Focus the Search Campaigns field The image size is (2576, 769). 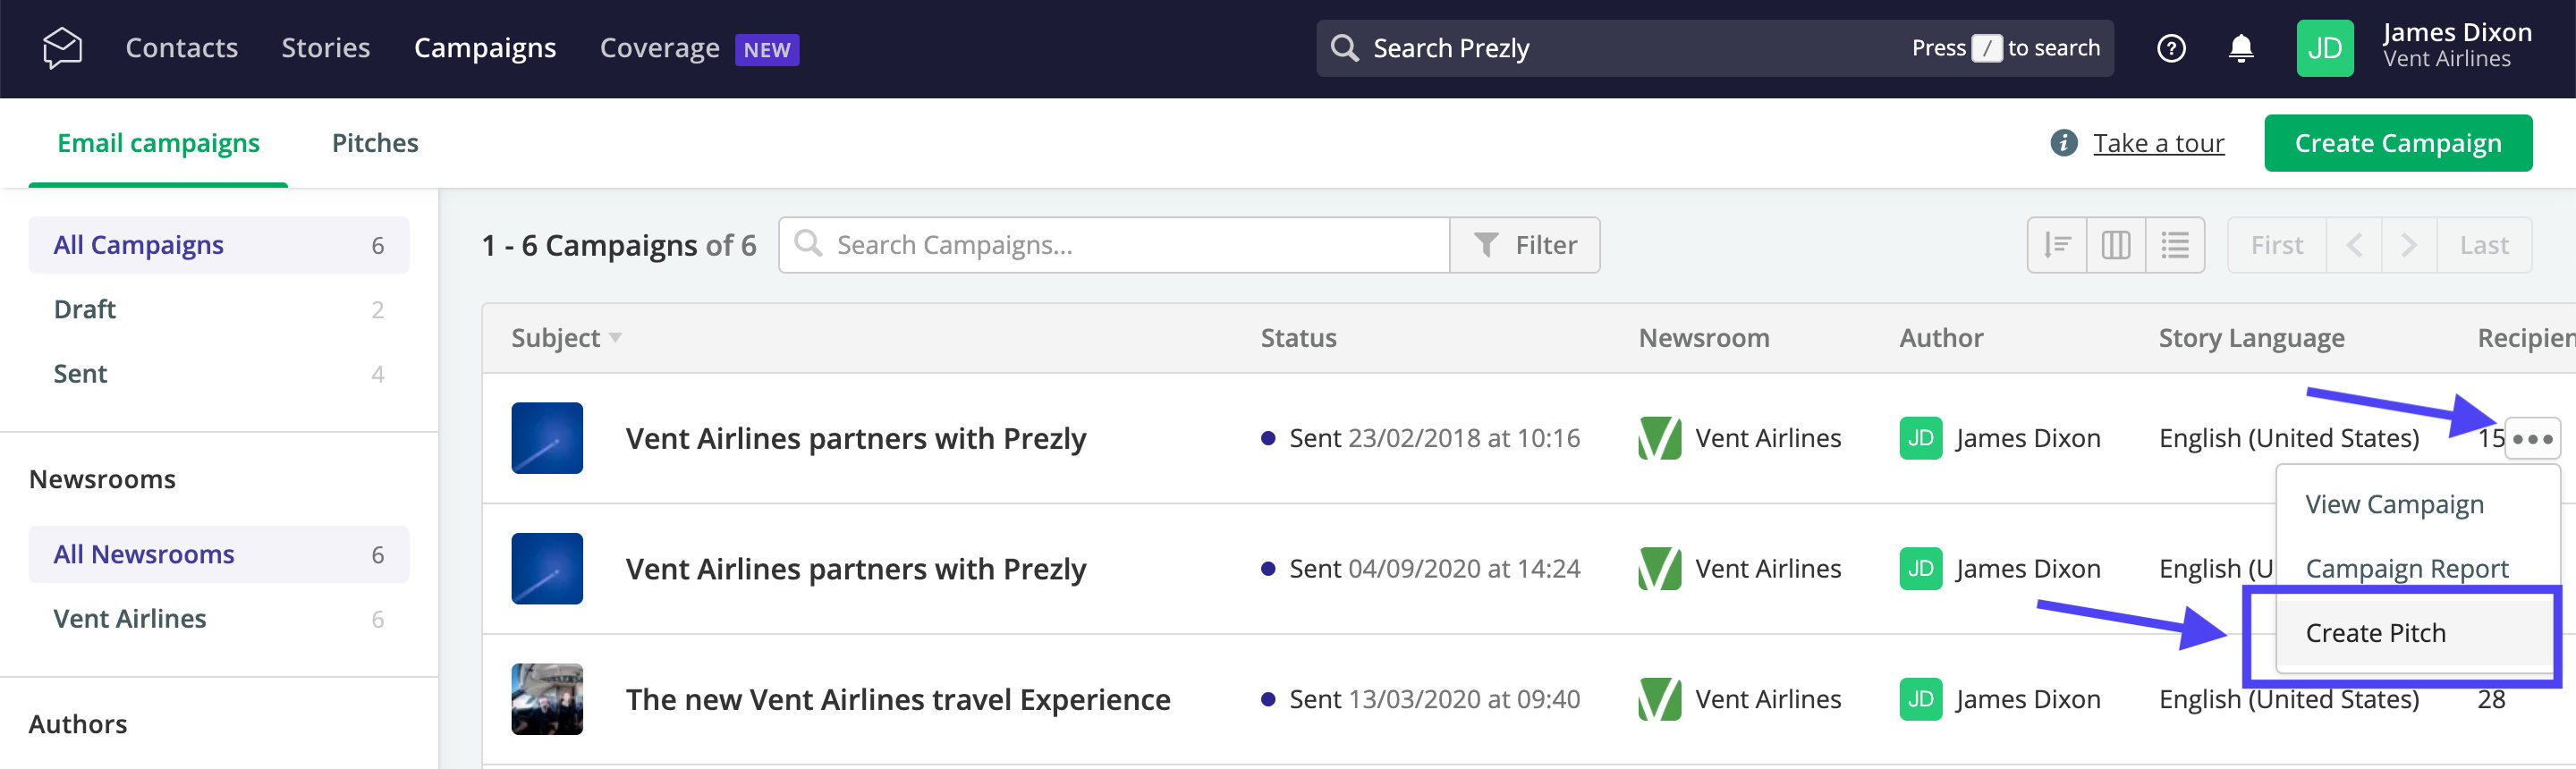pyautogui.click(x=1114, y=245)
